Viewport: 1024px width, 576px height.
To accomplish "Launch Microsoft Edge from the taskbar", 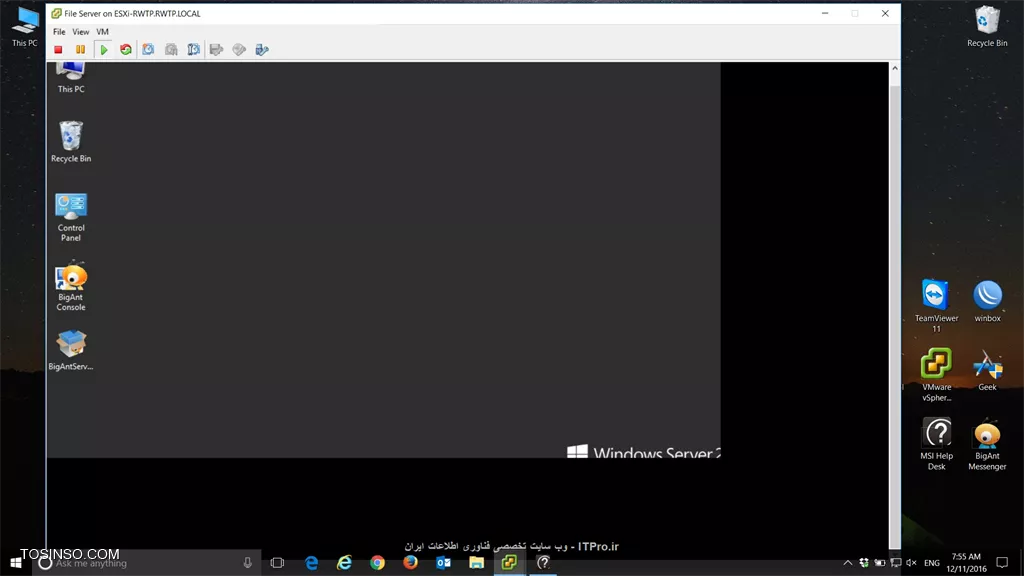I will 312,562.
